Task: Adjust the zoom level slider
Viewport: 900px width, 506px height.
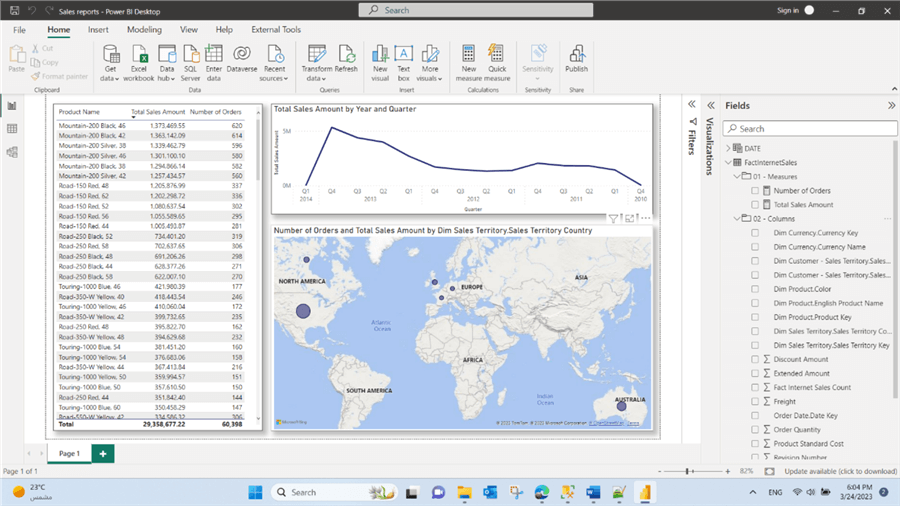Action: point(688,471)
